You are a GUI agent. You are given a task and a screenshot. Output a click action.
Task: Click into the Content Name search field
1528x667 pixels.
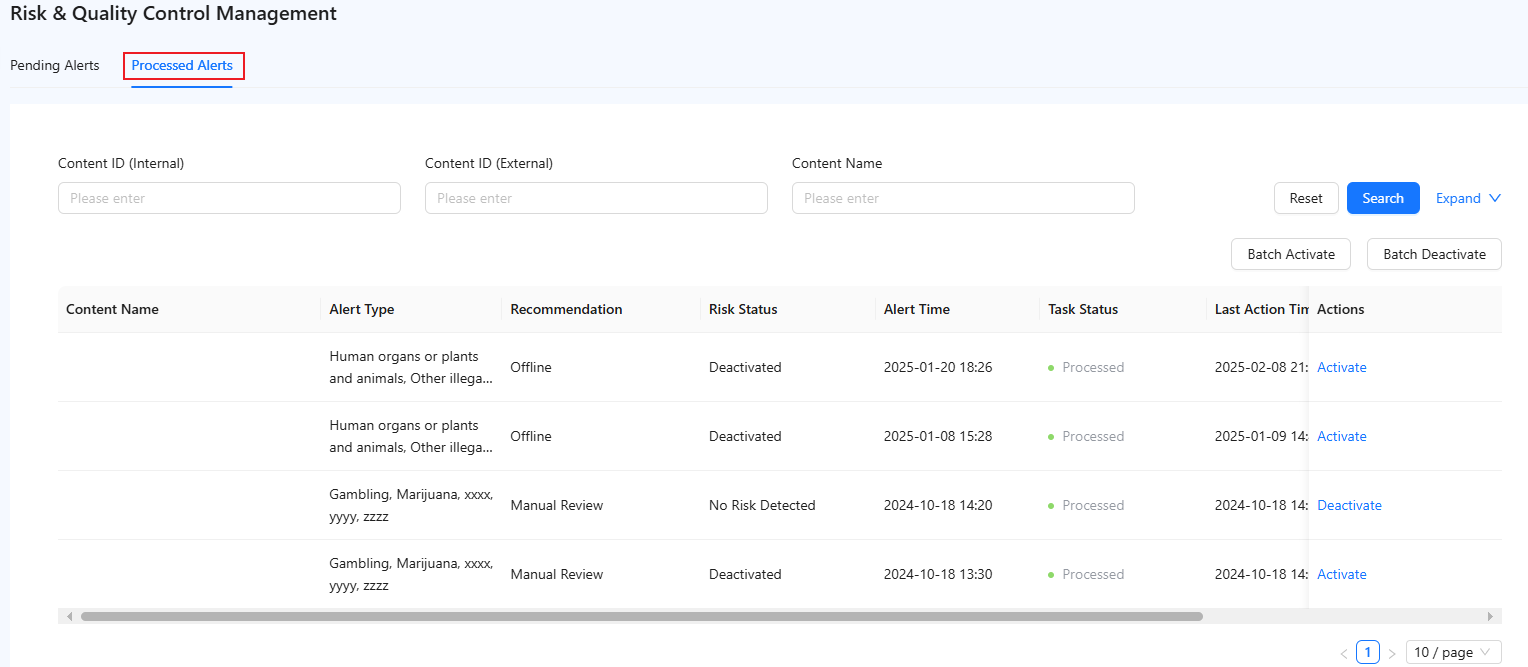[963, 198]
